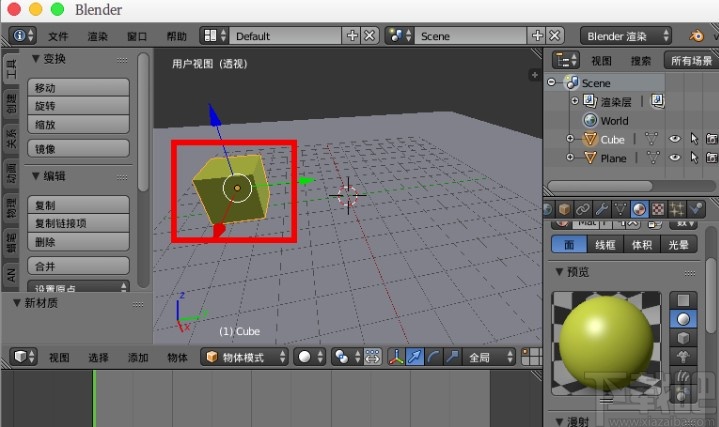Delete the current Scene with X button
719x427 pixels.
pos(554,35)
